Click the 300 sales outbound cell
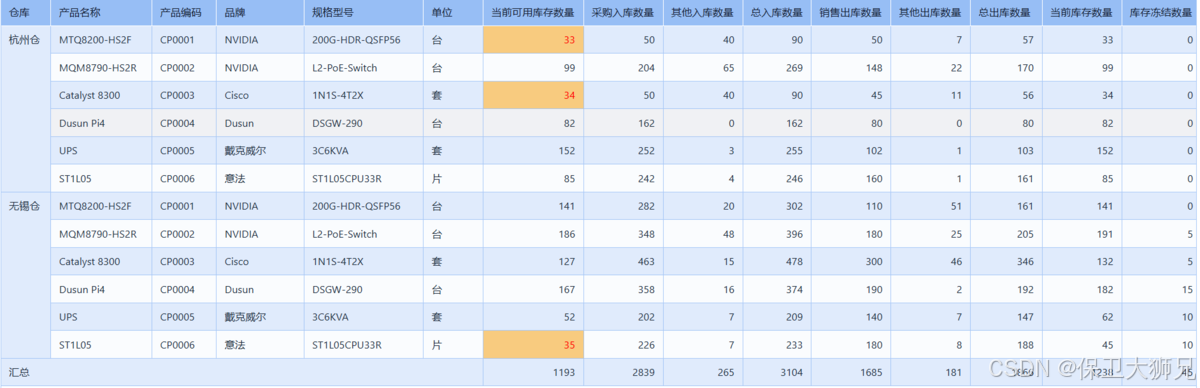Screen dimensions: 1200x388 (x=850, y=261)
